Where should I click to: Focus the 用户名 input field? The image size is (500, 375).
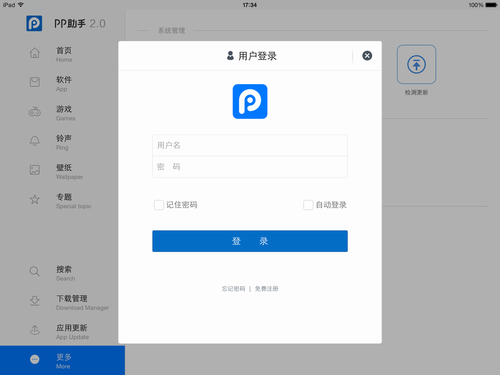tap(250, 145)
